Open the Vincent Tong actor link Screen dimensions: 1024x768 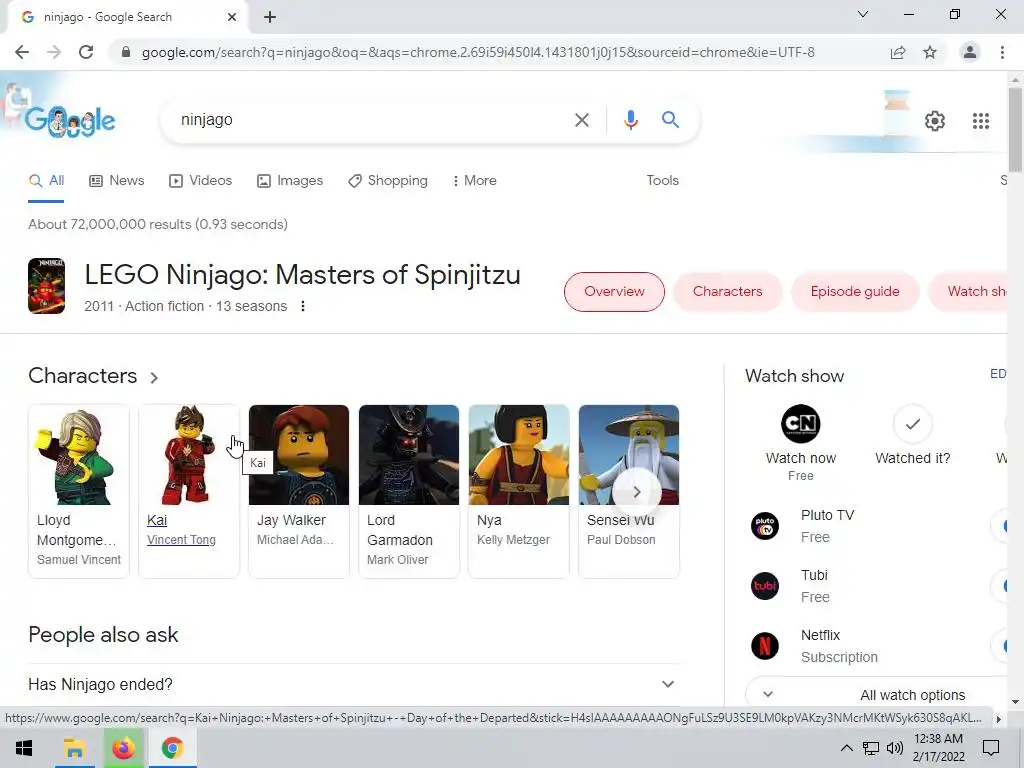tap(181, 540)
